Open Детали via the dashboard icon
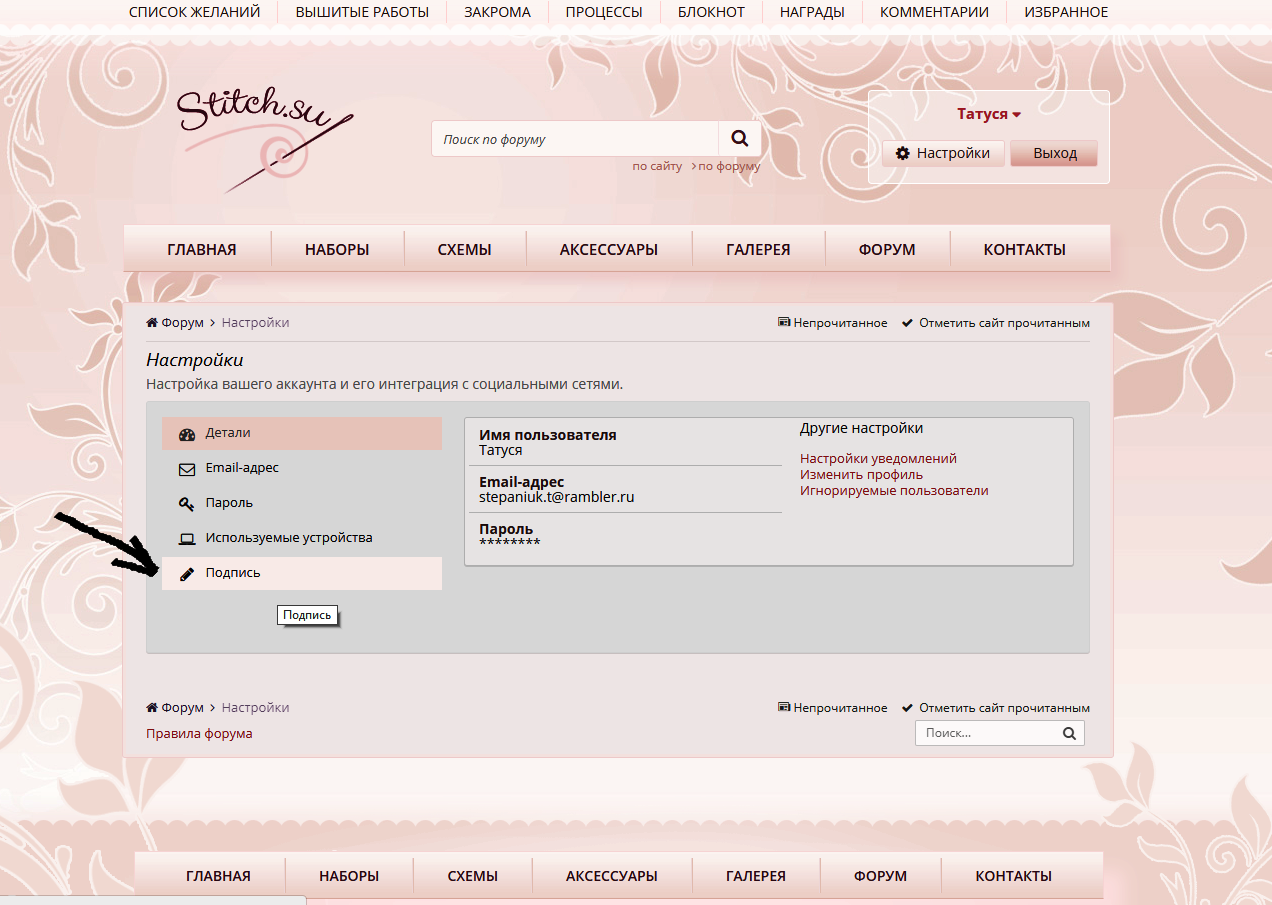Image resolution: width=1272 pixels, height=905 pixels. [x=186, y=434]
